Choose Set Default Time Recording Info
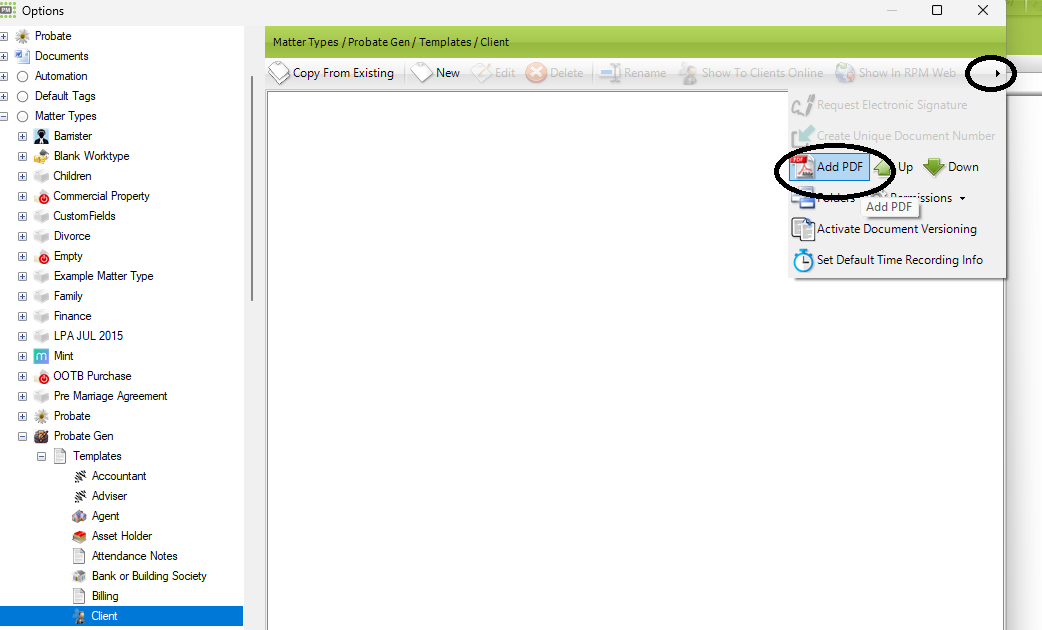Viewport: 1042px width, 630px height. (x=888, y=260)
